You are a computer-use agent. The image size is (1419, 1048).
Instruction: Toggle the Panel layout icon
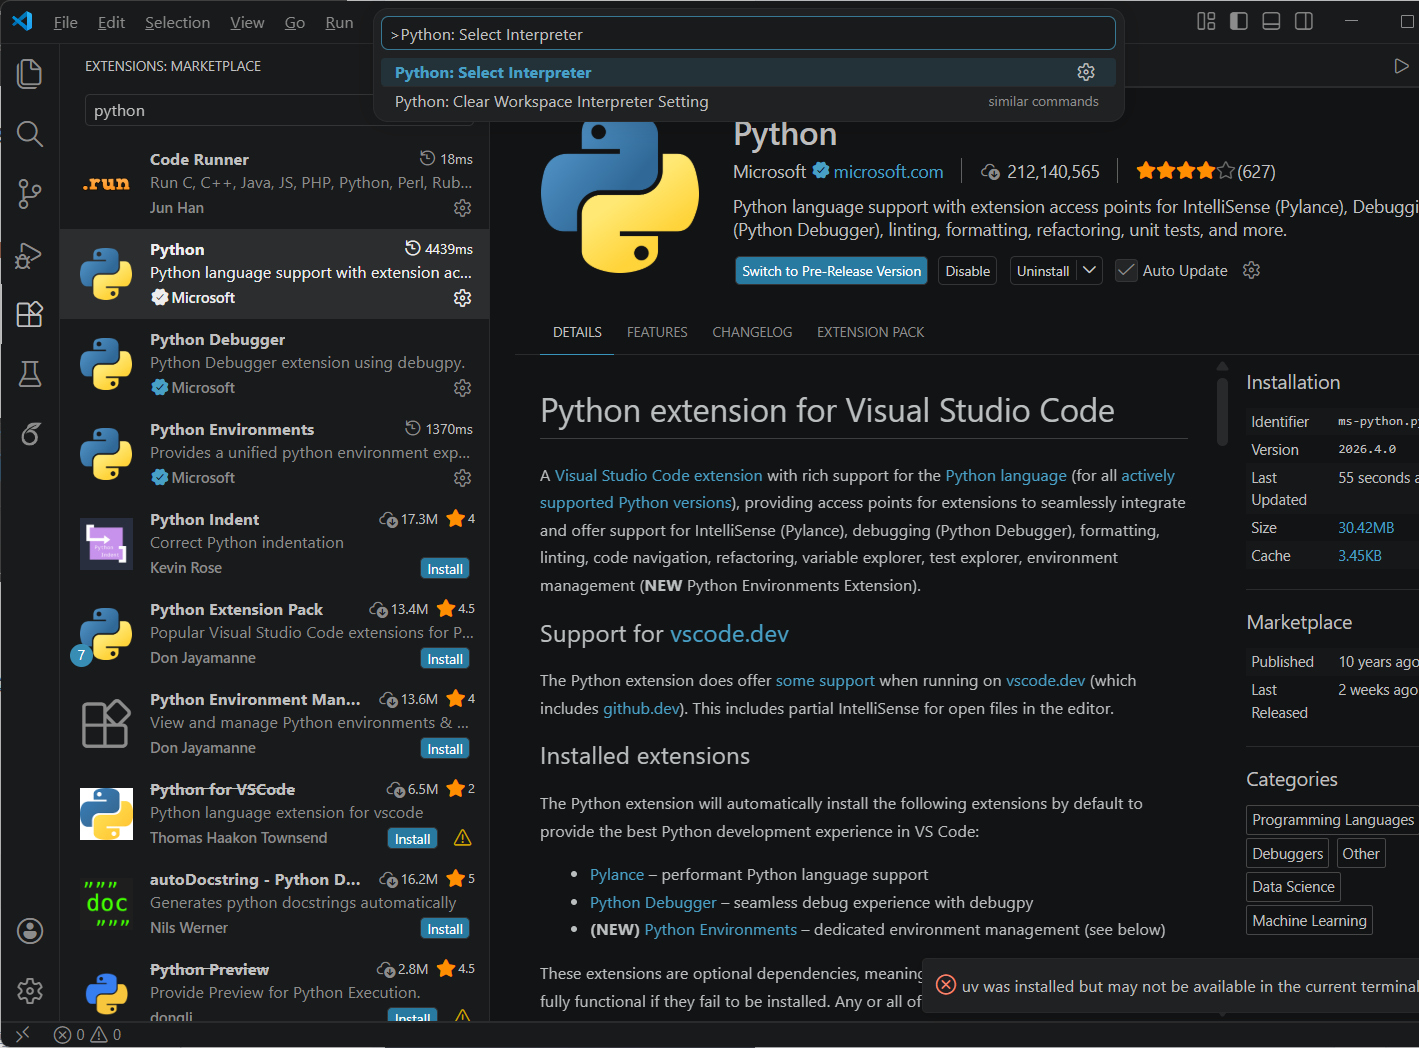point(1271,21)
